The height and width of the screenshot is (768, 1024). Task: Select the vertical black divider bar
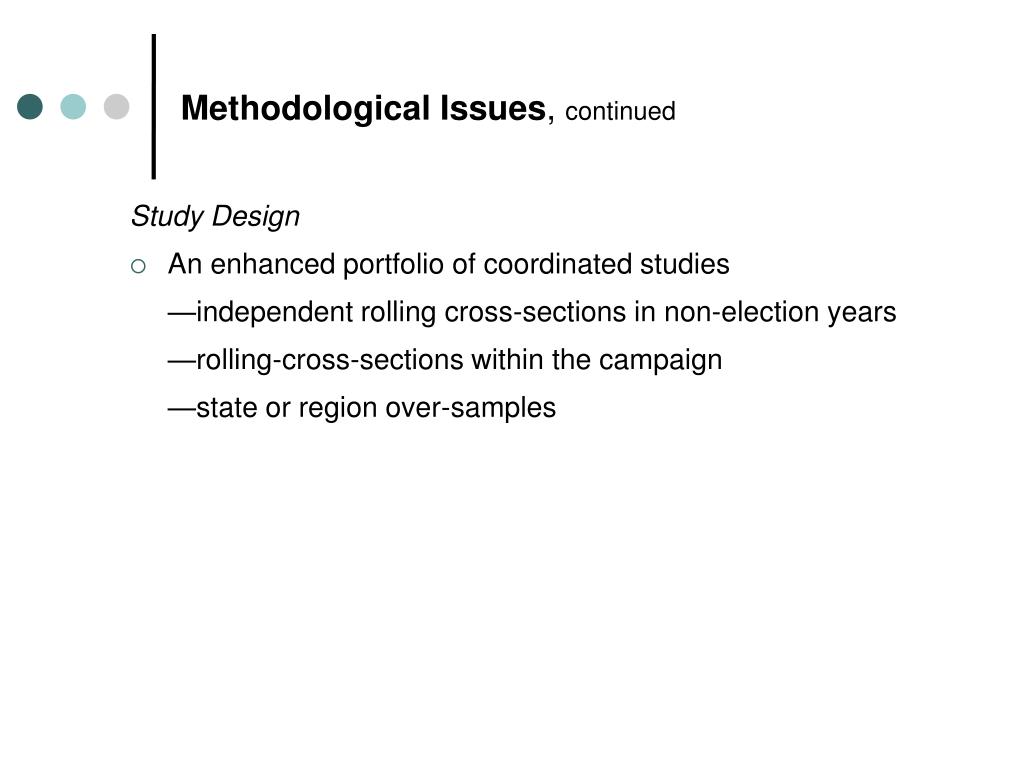click(x=154, y=106)
